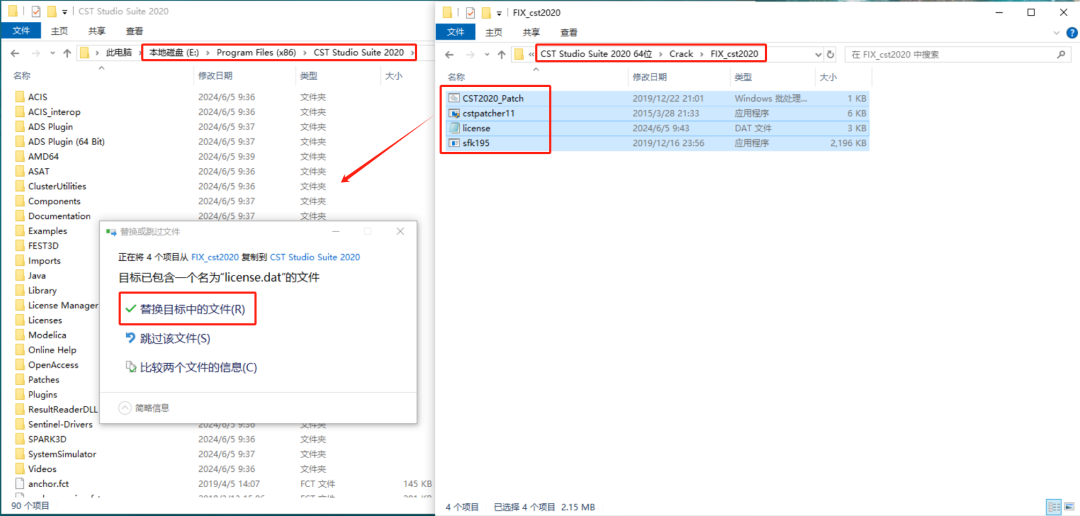Select OpenAccess folder
The width and height of the screenshot is (1080, 516).
(x=53, y=364)
